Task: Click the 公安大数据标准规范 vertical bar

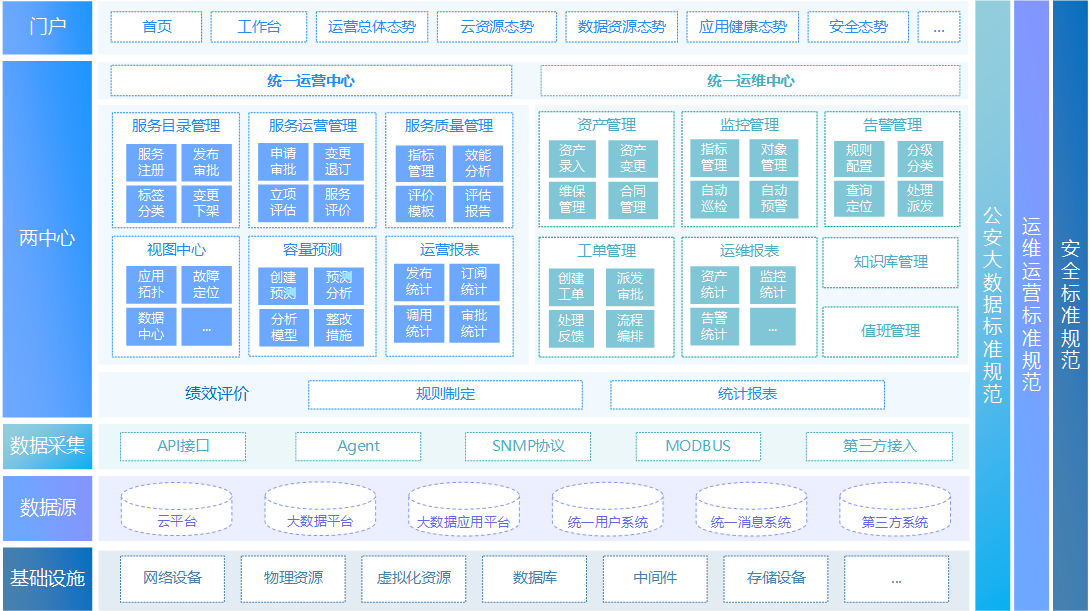Action: click(992, 305)
